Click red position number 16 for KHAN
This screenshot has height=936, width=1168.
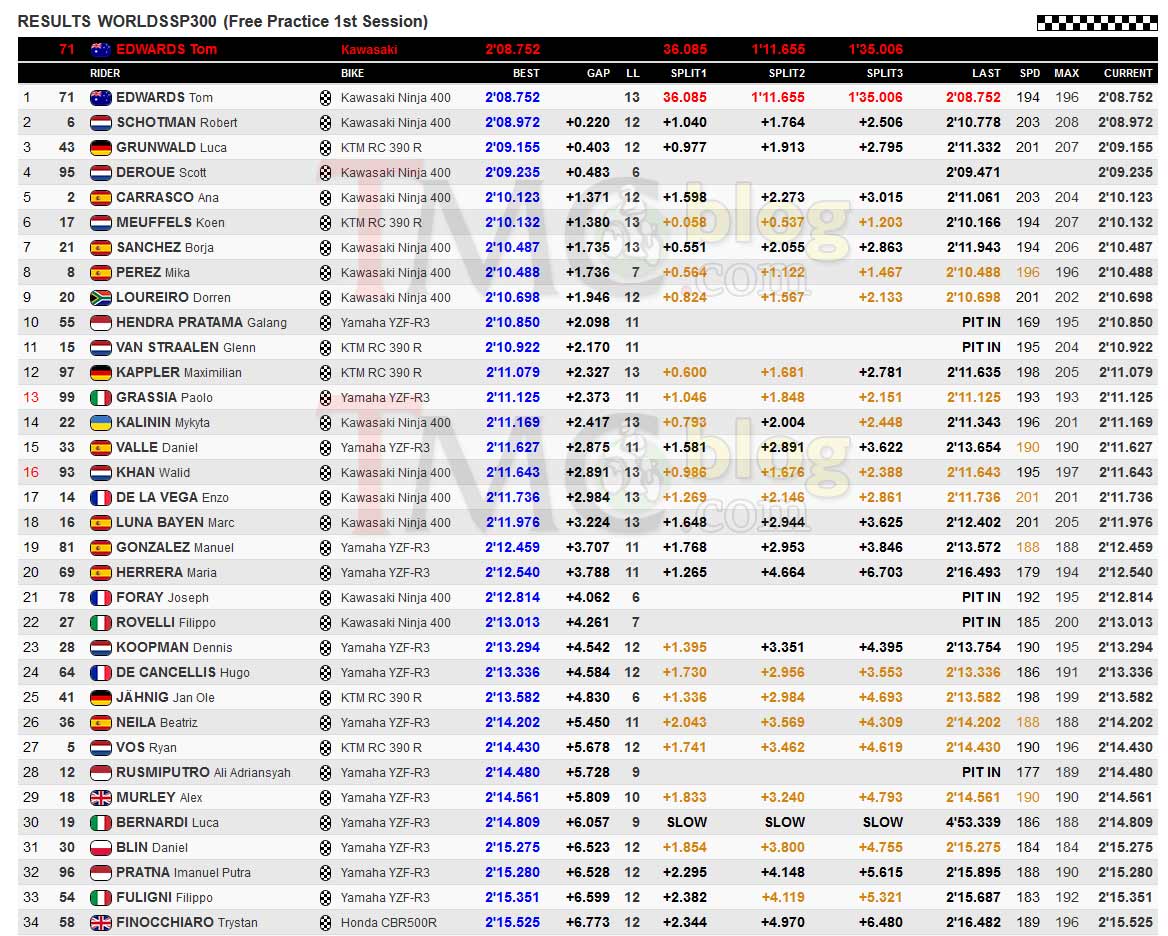(31, 473)
